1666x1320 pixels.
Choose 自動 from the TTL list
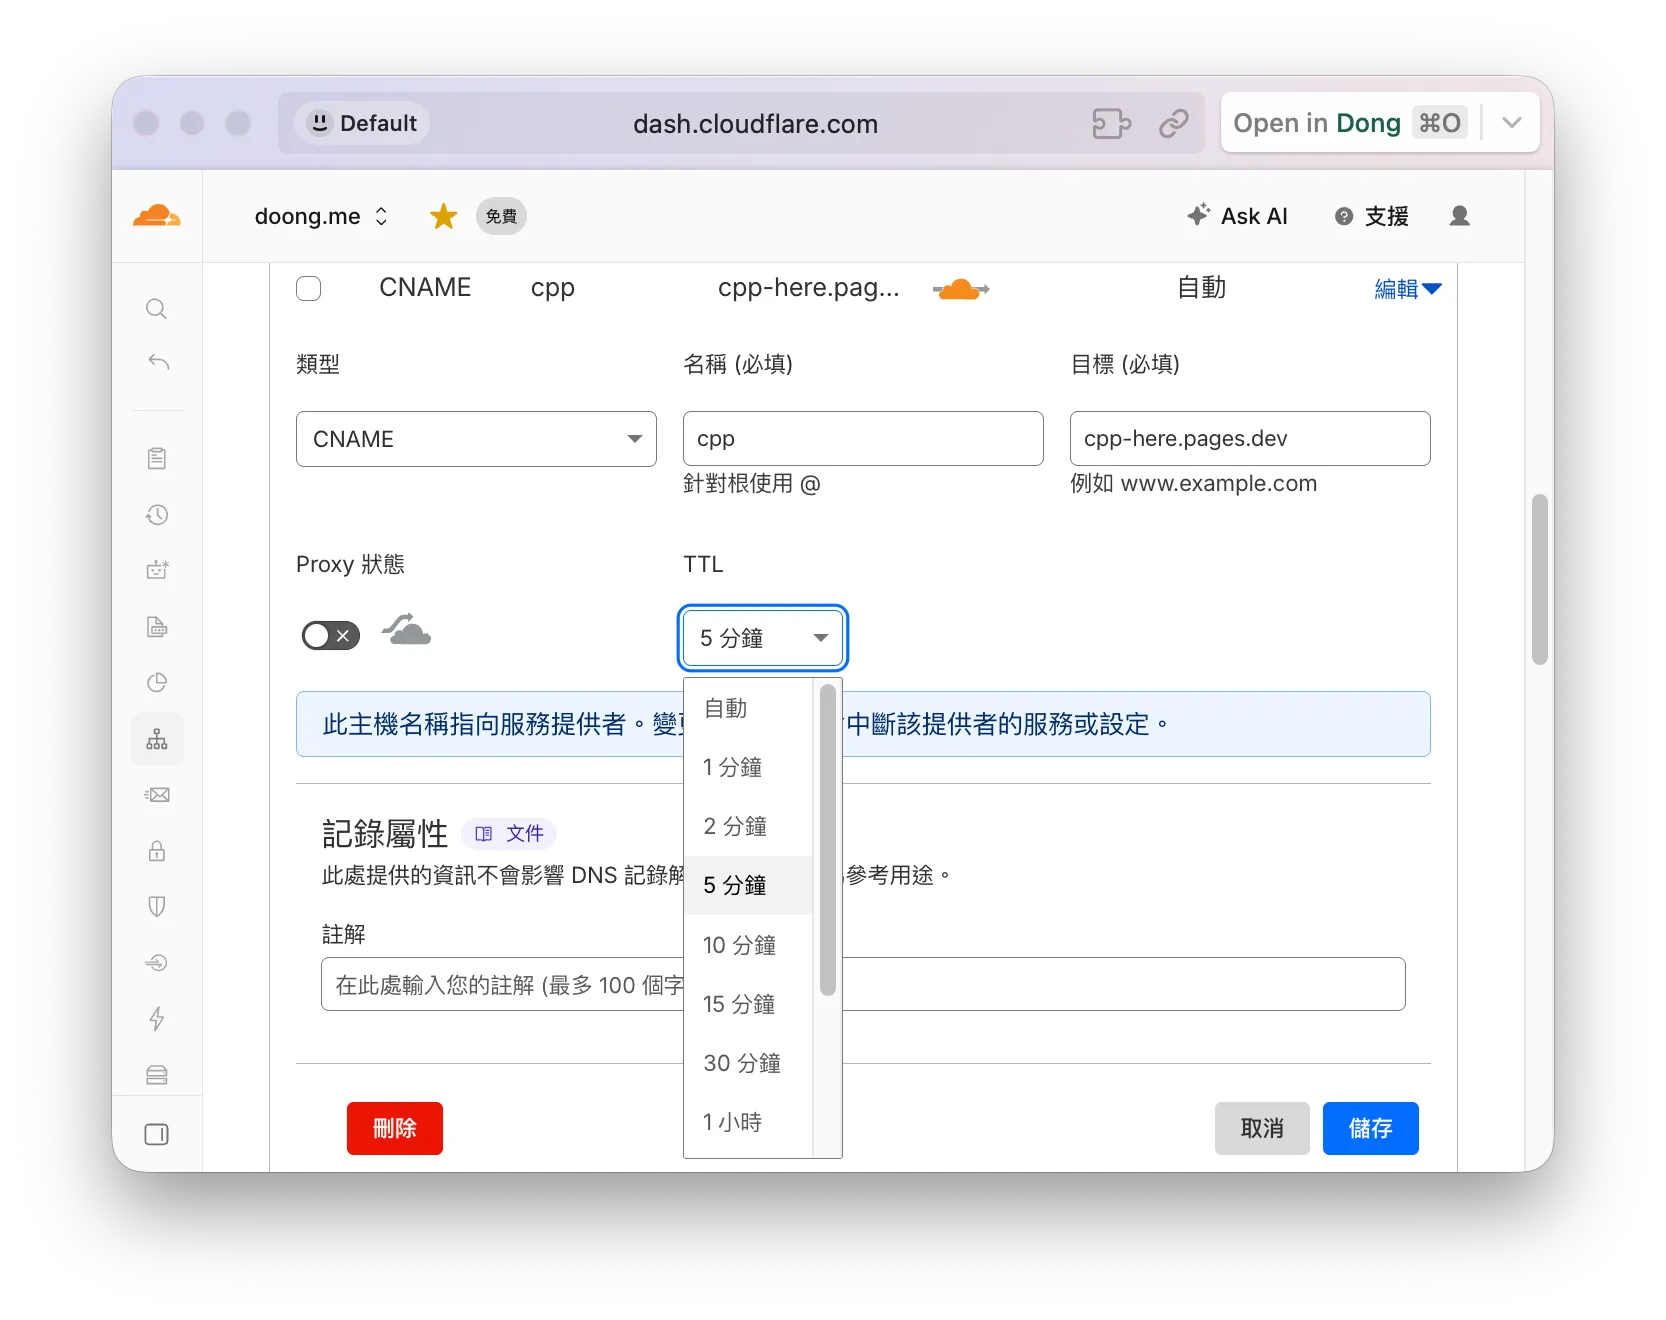coord(749,708)
